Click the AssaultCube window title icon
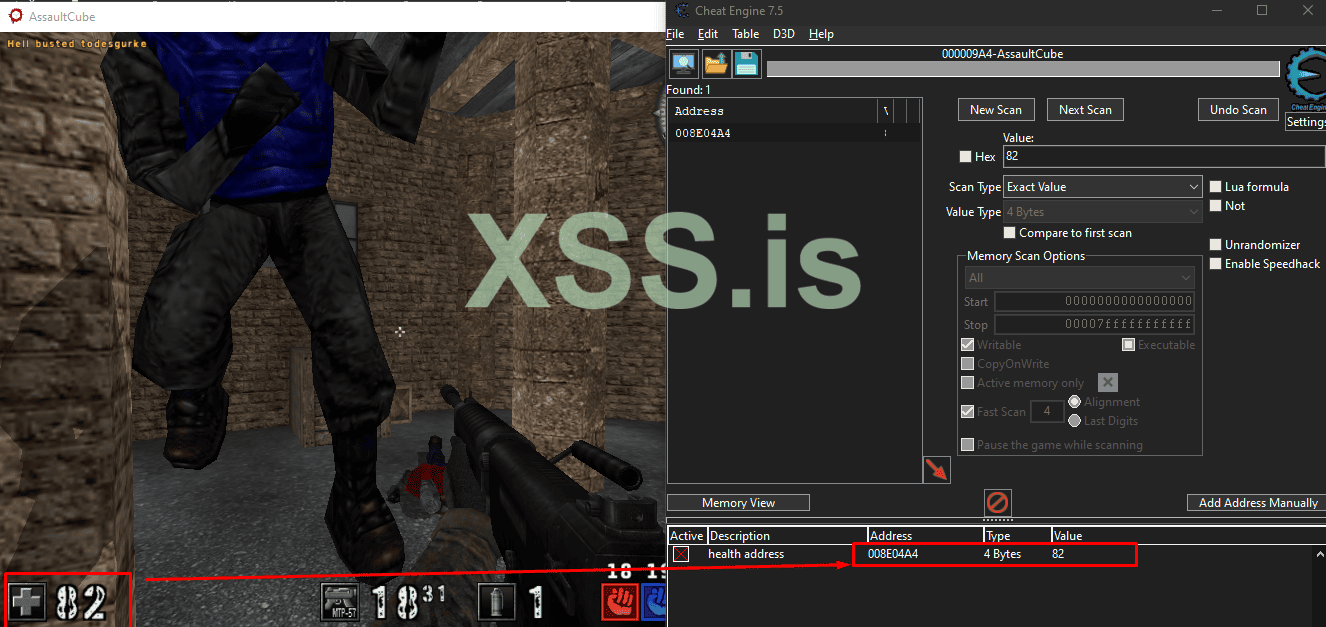The image size is (1326, 627). tap(15, 16)
